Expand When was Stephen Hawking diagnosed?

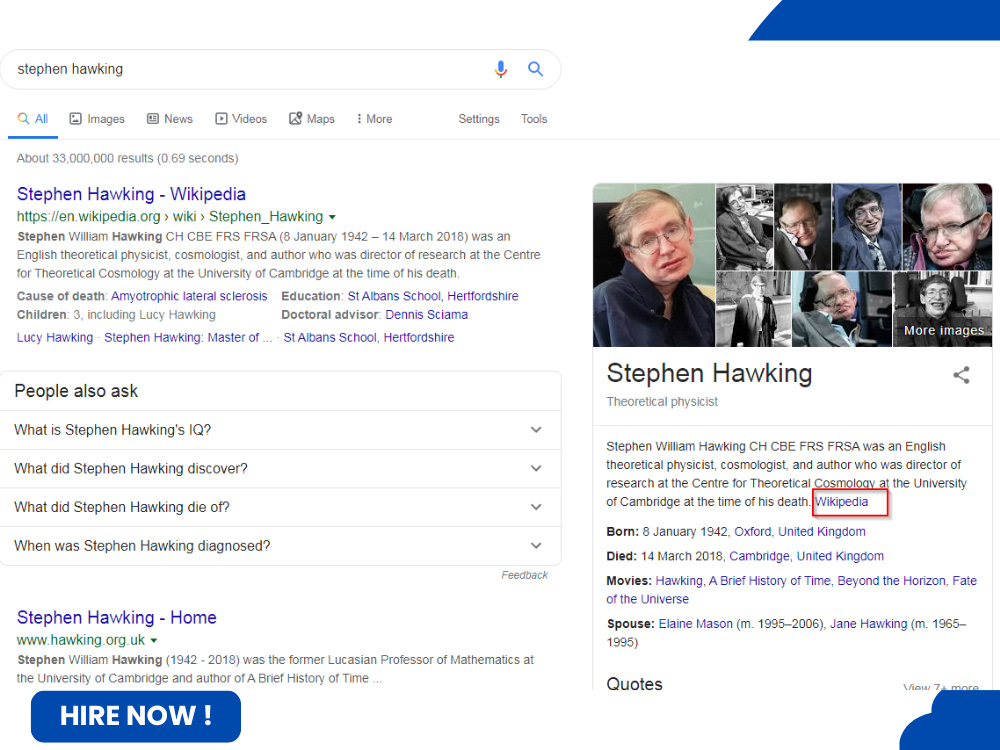tap(281, 546)
